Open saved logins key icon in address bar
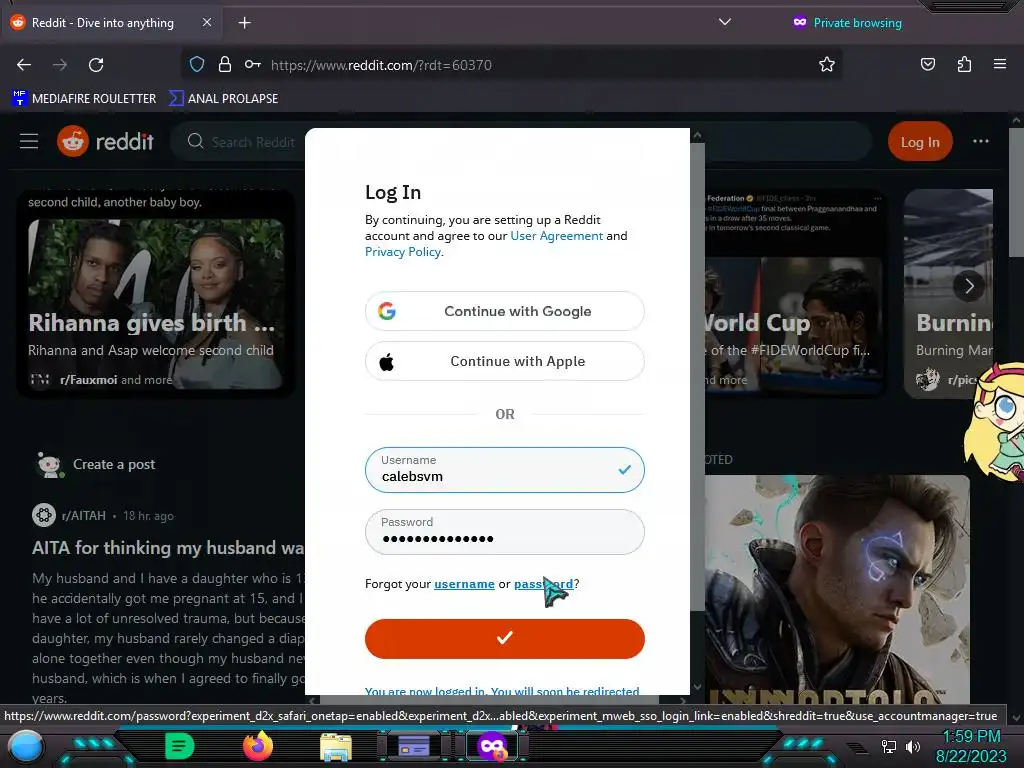This screenshot has width=1024, height=768. [x=253, y=64]
